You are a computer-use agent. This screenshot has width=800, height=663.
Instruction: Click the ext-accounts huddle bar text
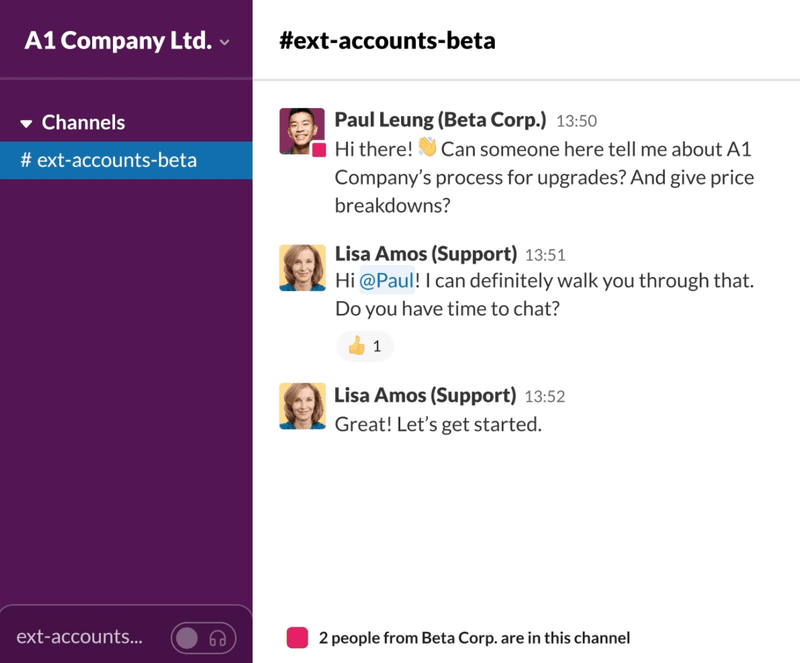point(80,636)
